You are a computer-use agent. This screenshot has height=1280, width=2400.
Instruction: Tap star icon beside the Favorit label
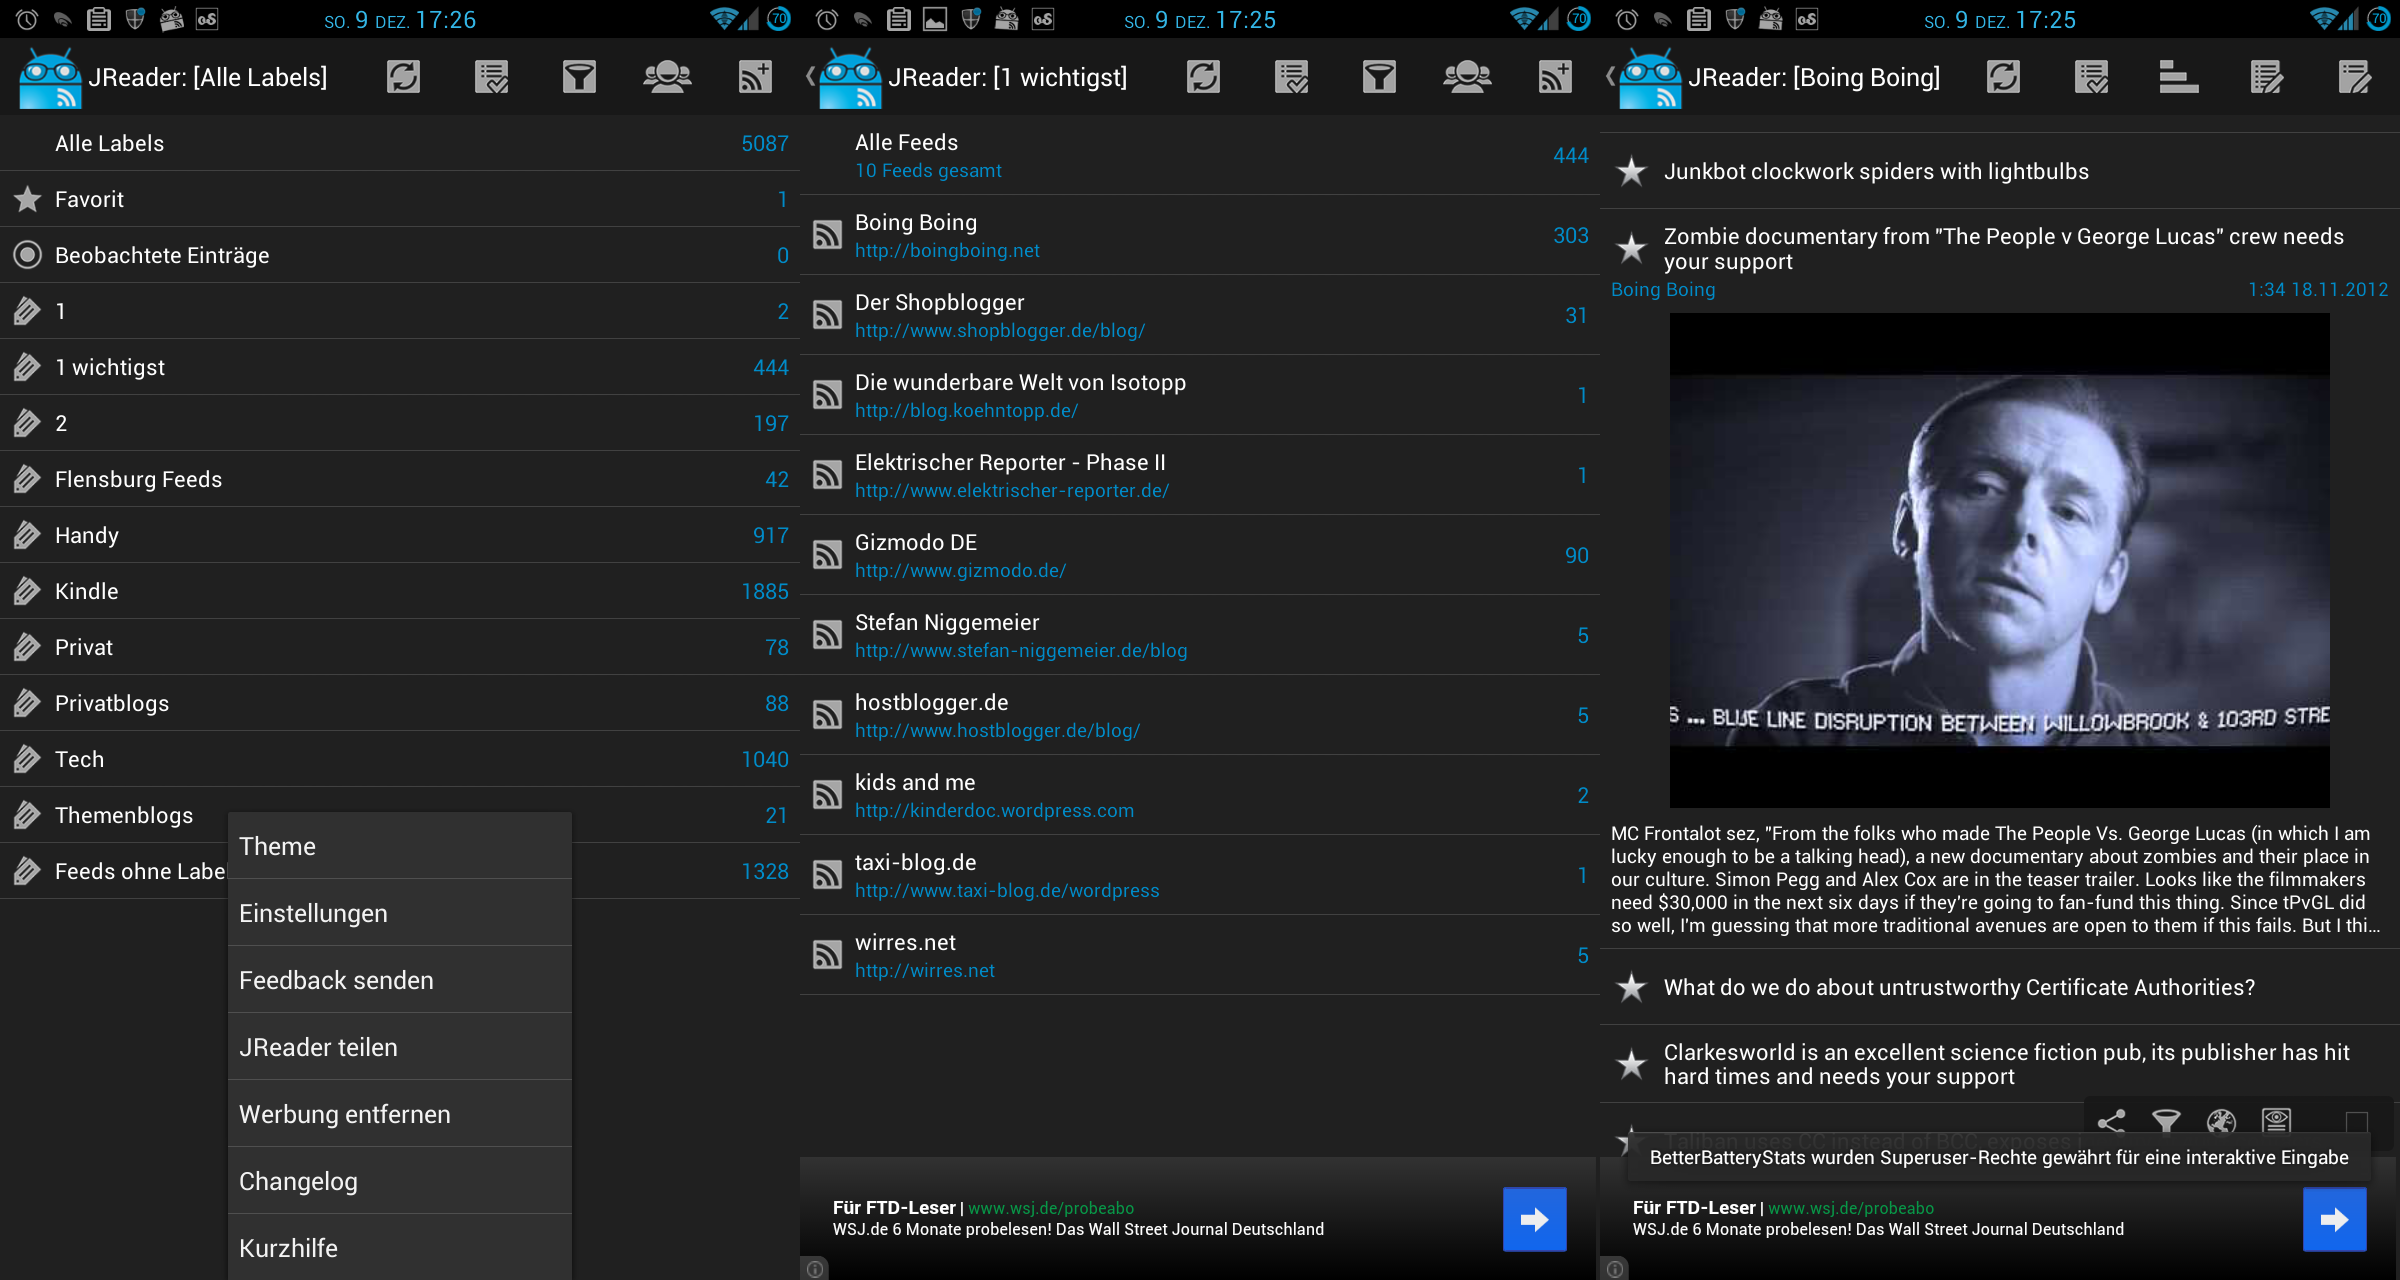tap(27, 199)
